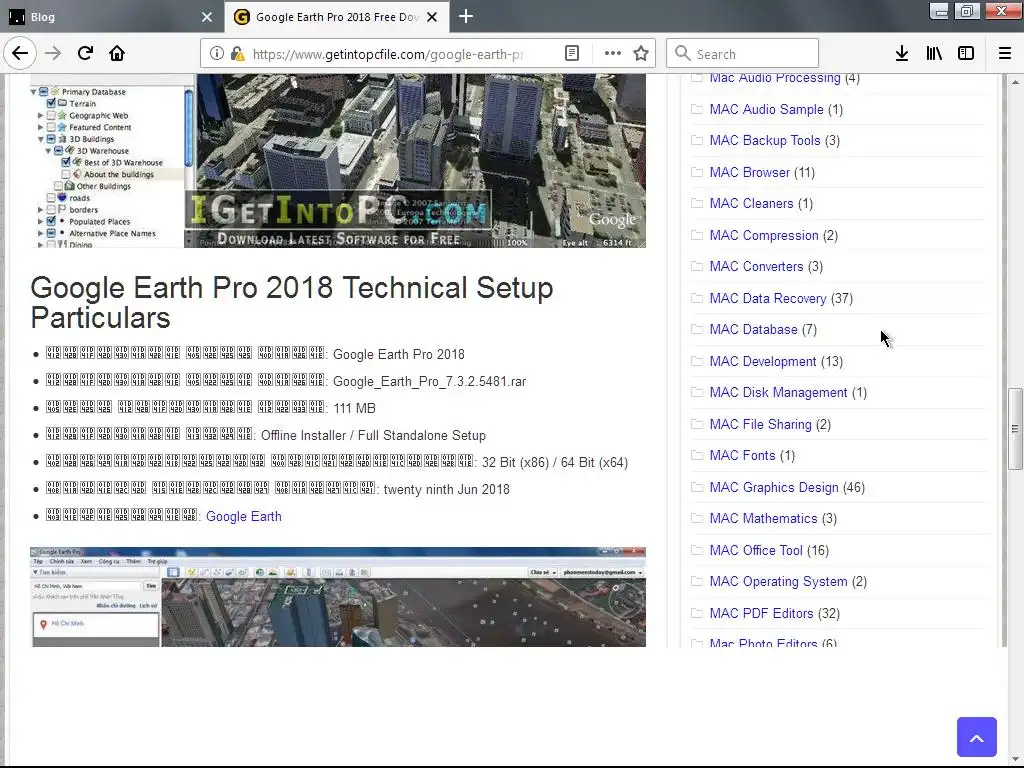Open the browser home page
Image resolution: width=1024 pixels, height=768 pixels.
point(117,54)
